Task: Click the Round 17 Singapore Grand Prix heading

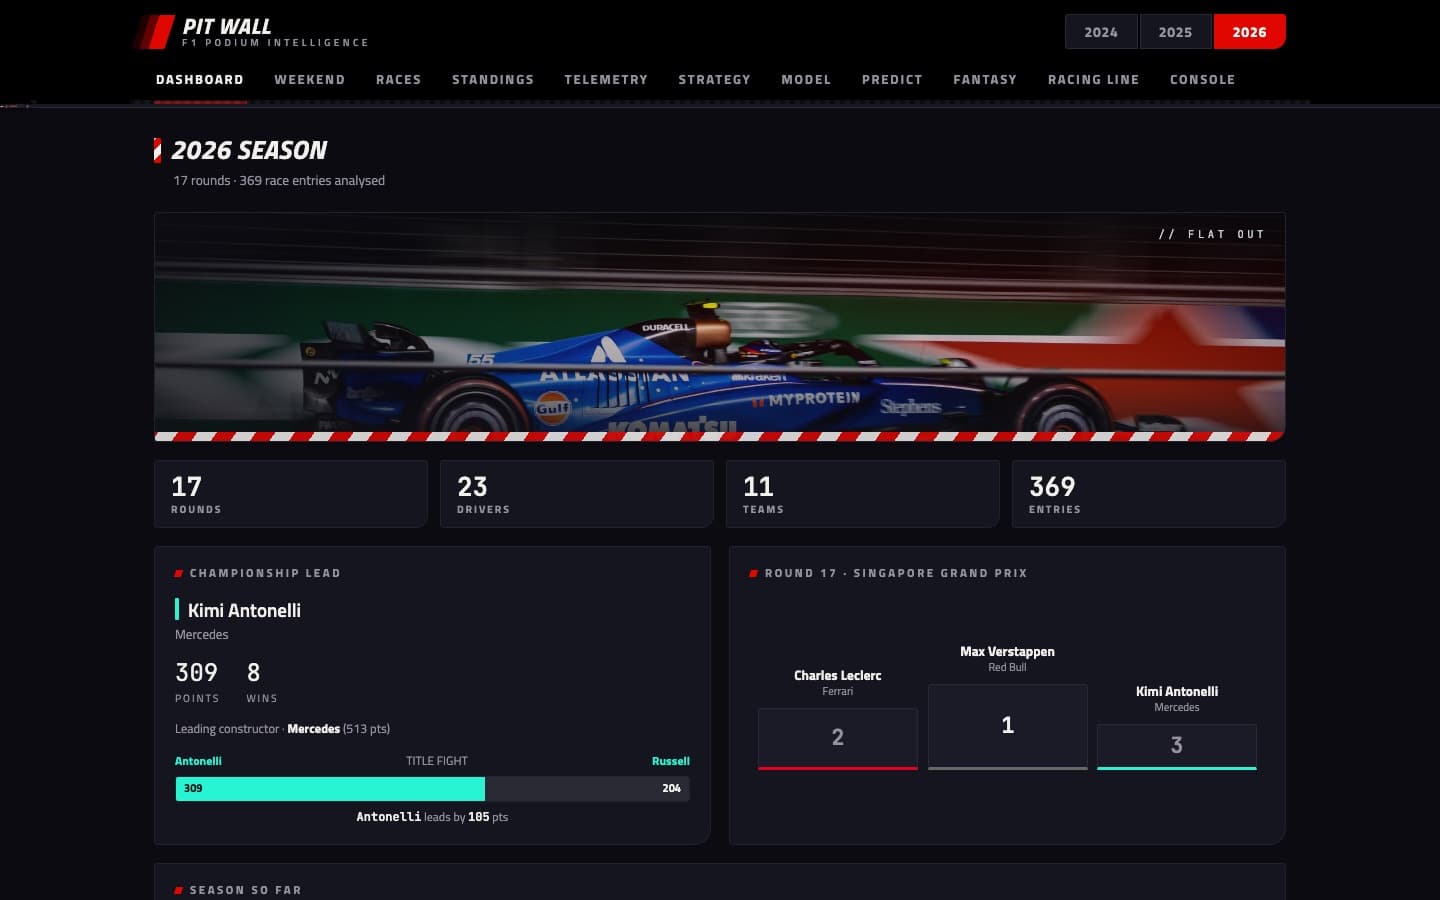Action: pos(896,574)
